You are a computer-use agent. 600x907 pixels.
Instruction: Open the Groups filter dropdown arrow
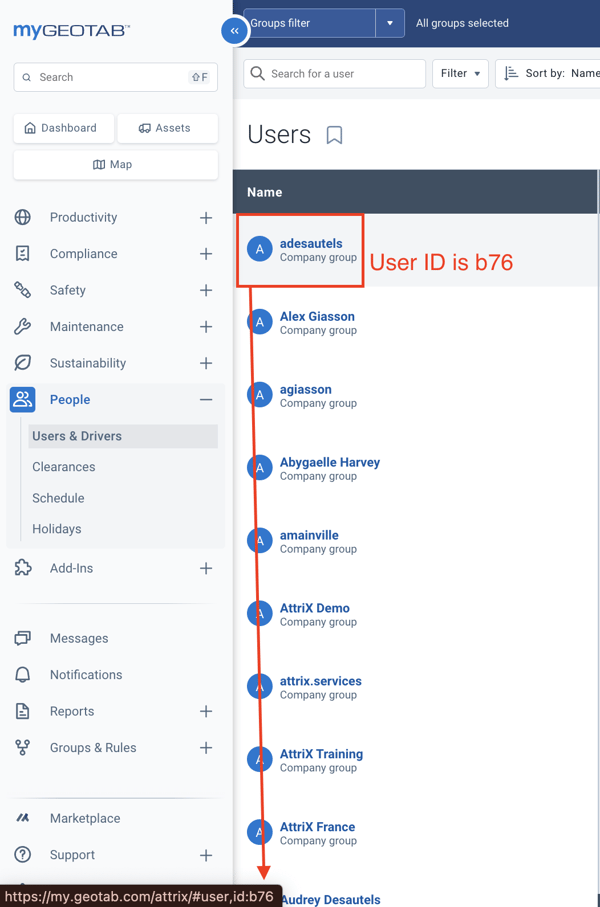tap(390, 23)
